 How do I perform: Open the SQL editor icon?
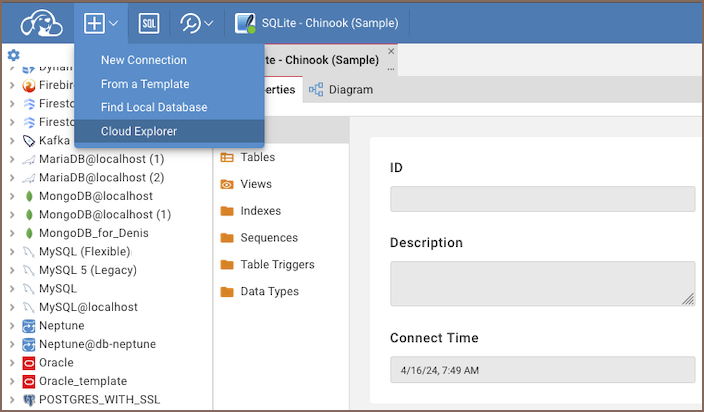point(148,23)
